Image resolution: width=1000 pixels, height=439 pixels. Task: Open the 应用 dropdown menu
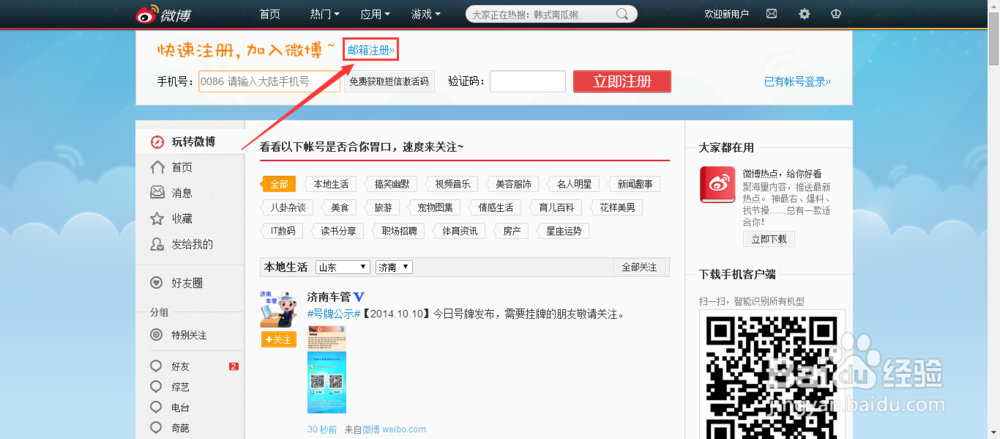tap(375, 13)
